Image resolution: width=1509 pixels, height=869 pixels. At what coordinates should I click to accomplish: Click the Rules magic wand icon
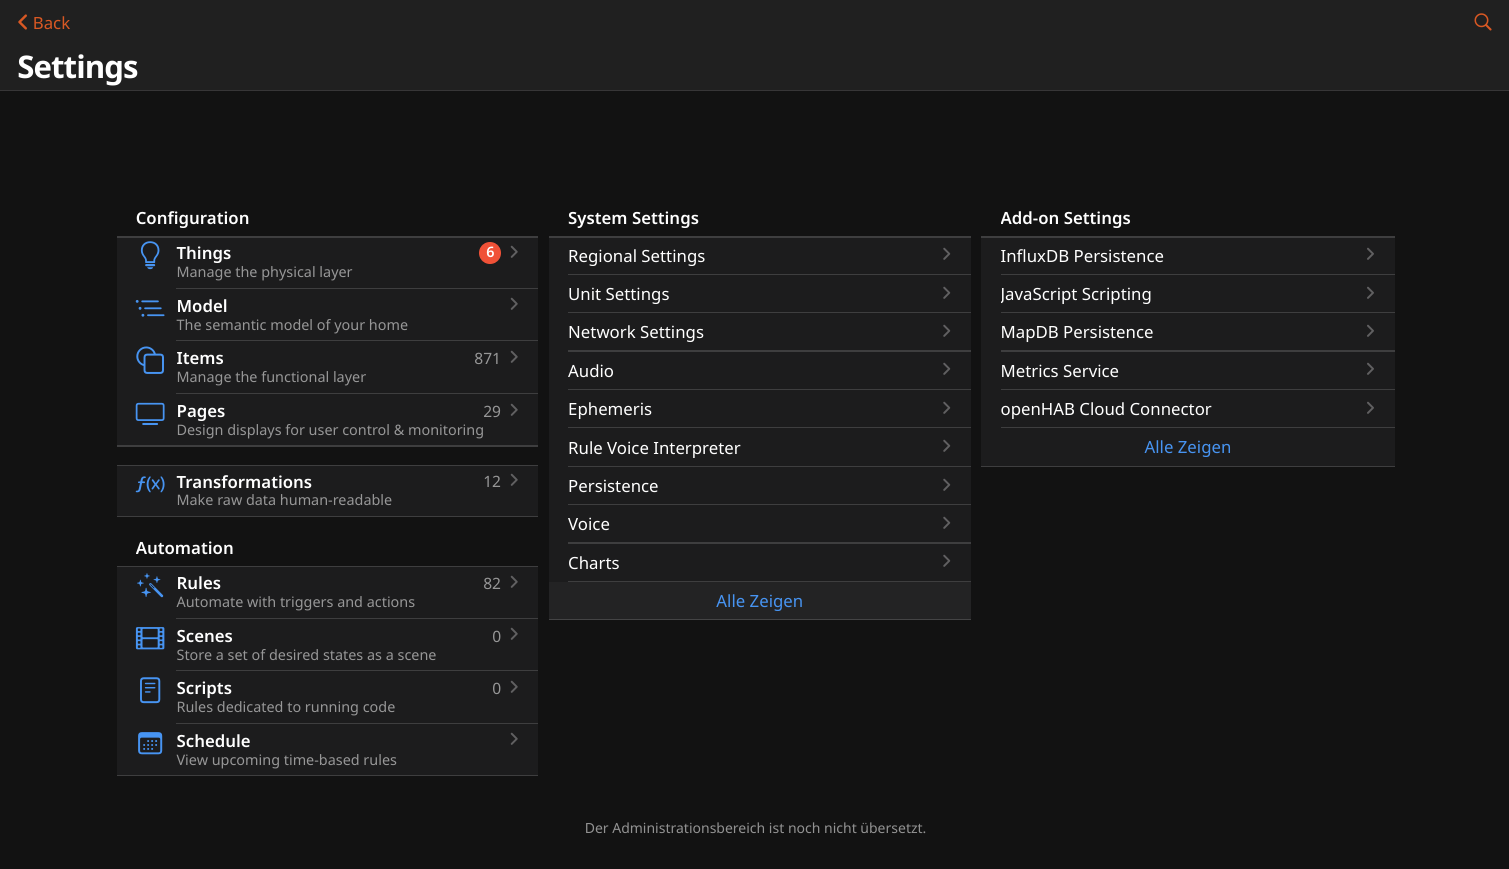pos(150,585)
